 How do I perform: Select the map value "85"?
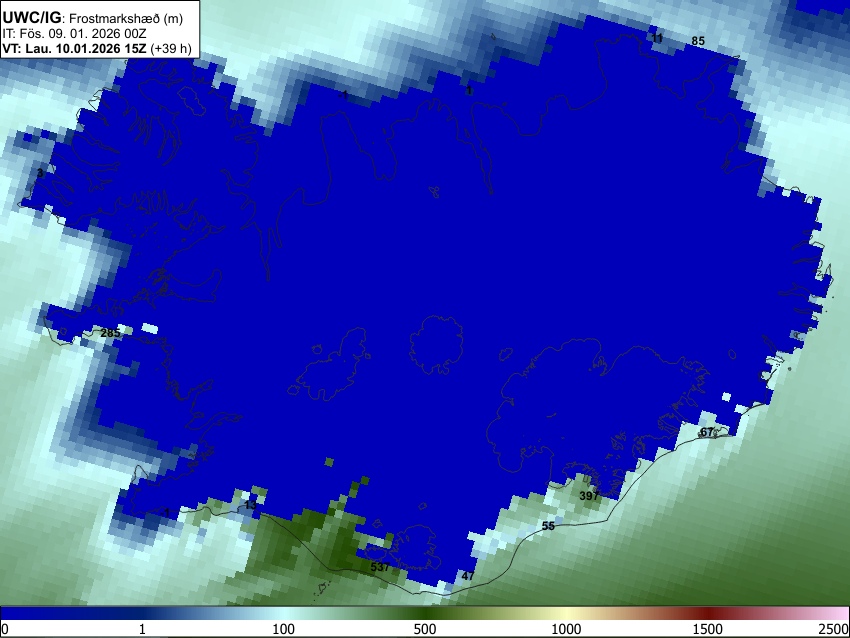pyautogui.click(x=698, y=41)
